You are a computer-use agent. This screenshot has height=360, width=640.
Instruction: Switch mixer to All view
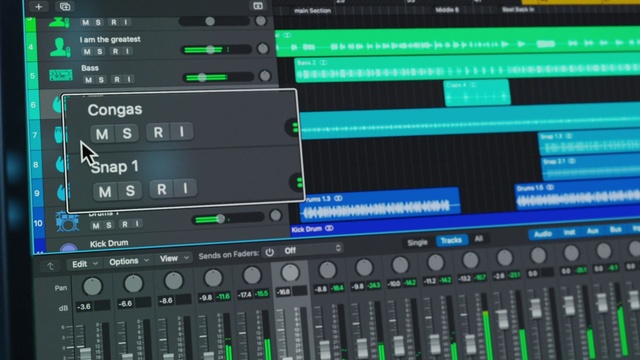478,239
